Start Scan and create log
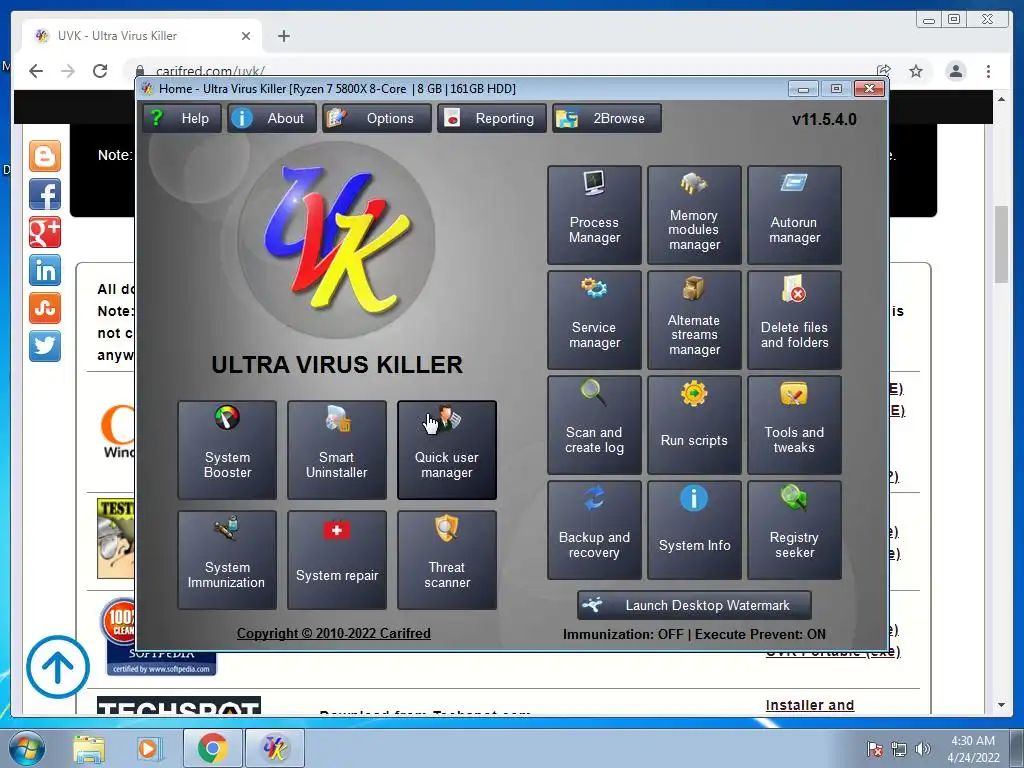 coord(594,425)
